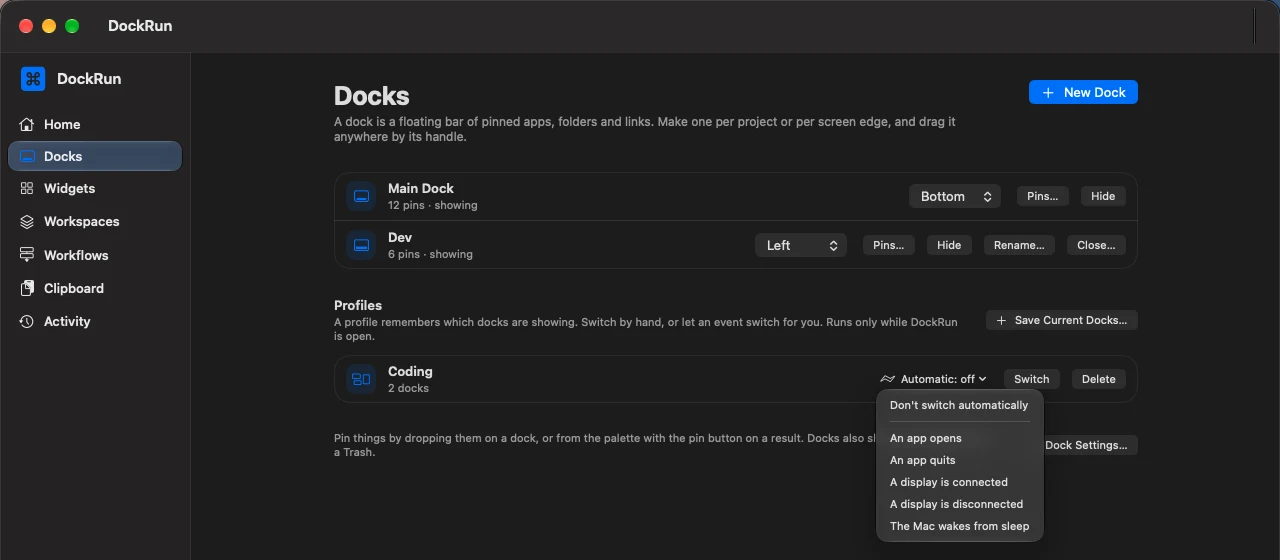Open Pins... for the Dev dock
The height and width of the screenshot is (560, 1280).
pos(889,245)
